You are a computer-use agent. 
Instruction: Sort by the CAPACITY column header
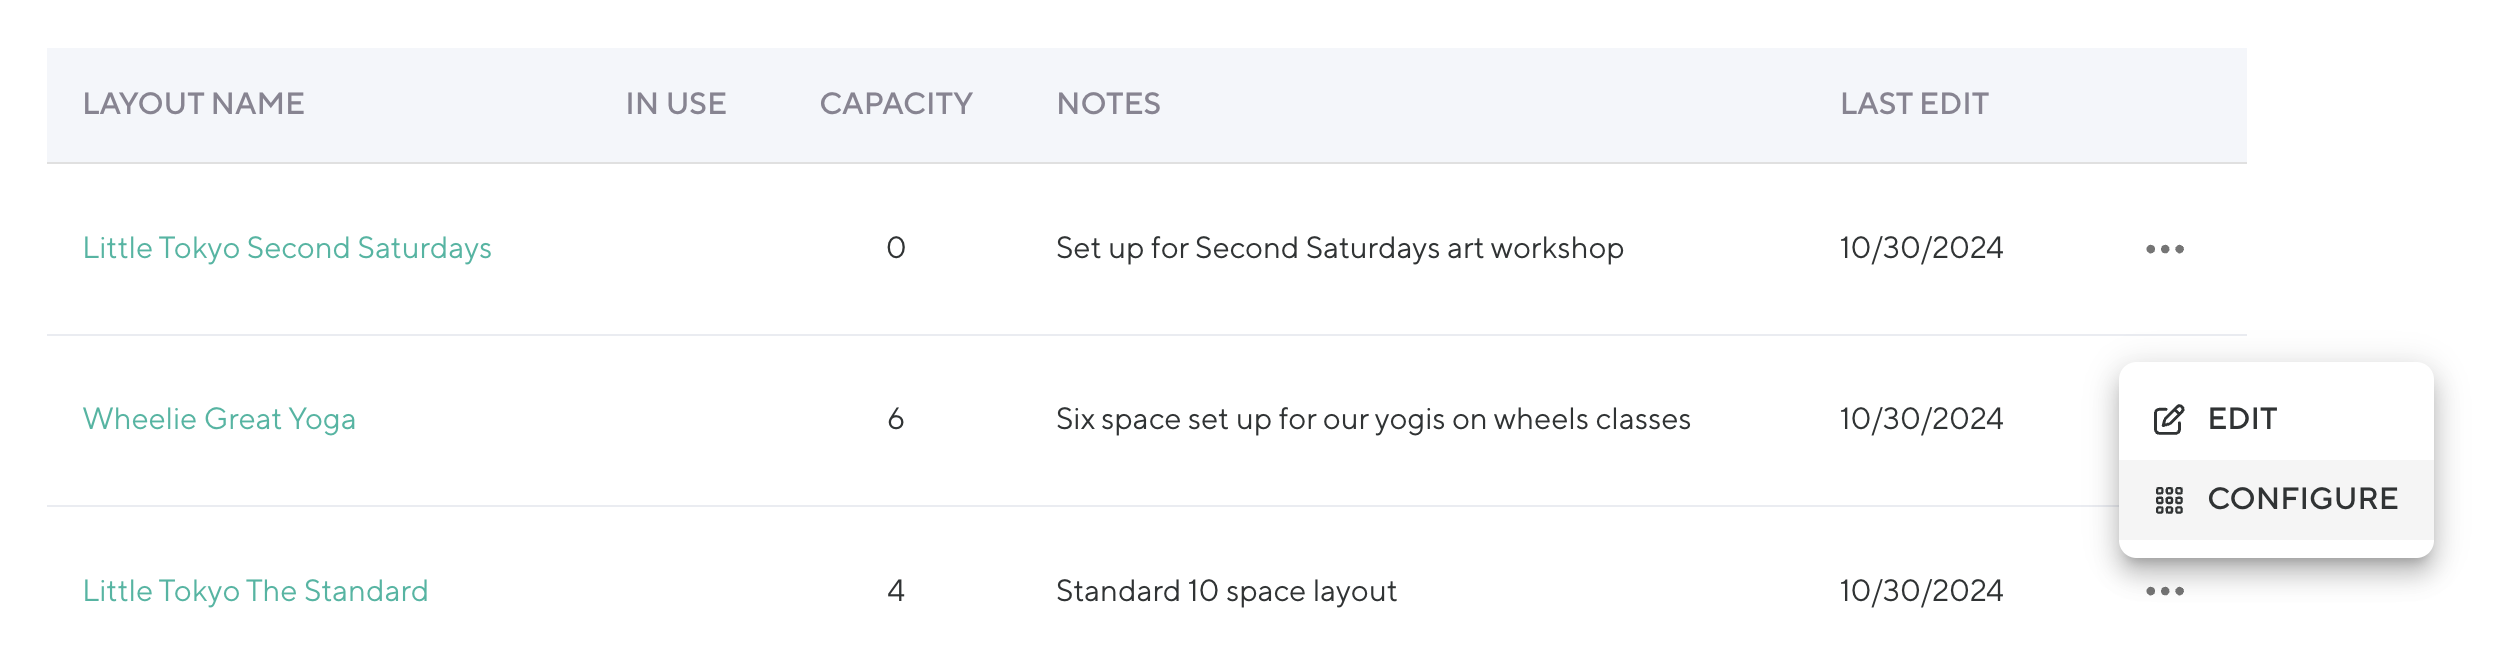coord(896,104)
